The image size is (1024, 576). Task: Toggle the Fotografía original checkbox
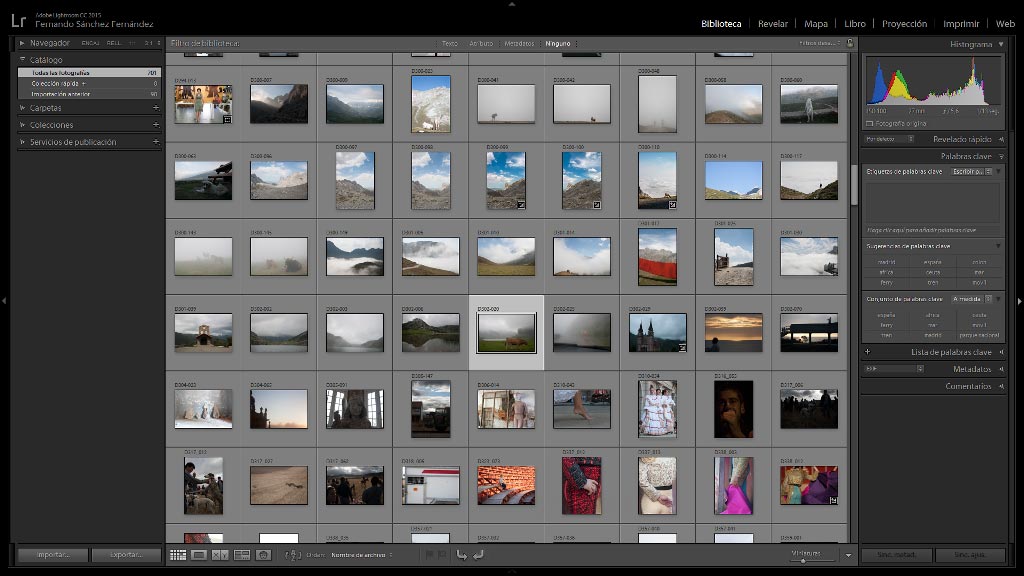(x=869, y=123)
